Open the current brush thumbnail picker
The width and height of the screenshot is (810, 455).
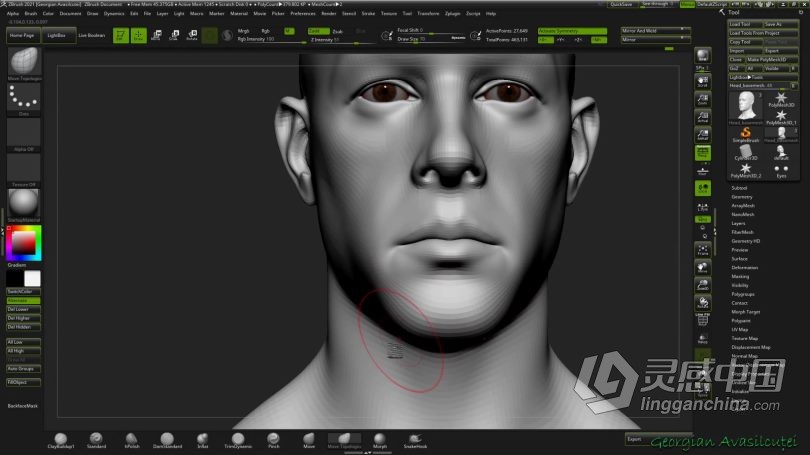[x=24, y=63]
